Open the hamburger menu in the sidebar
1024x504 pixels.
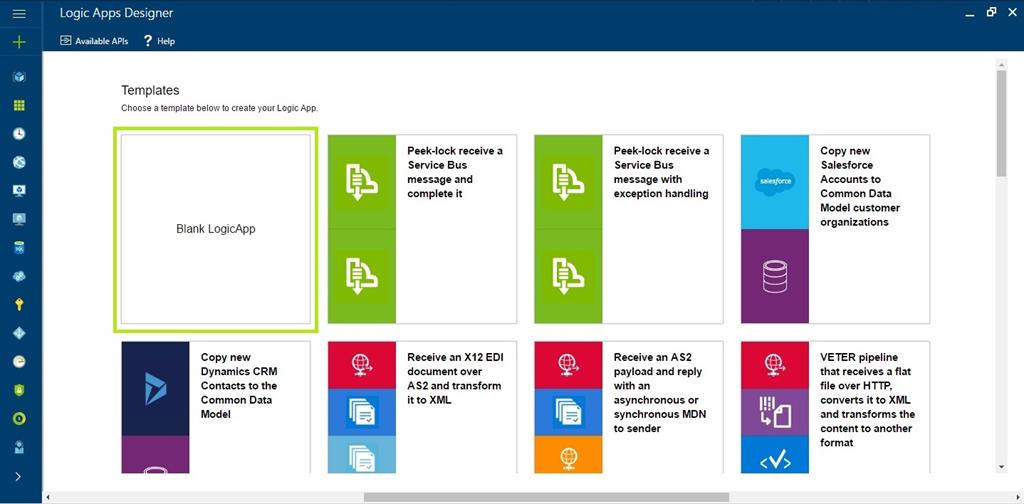(19, 13)
